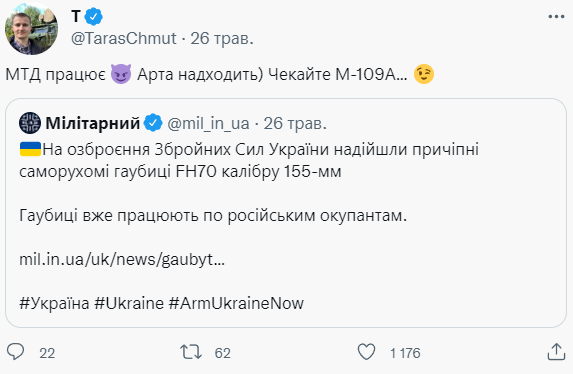The width and height of the screenshot is (573, 374).
Task: View the 1 176 likes count
Action: coord(405,353)
